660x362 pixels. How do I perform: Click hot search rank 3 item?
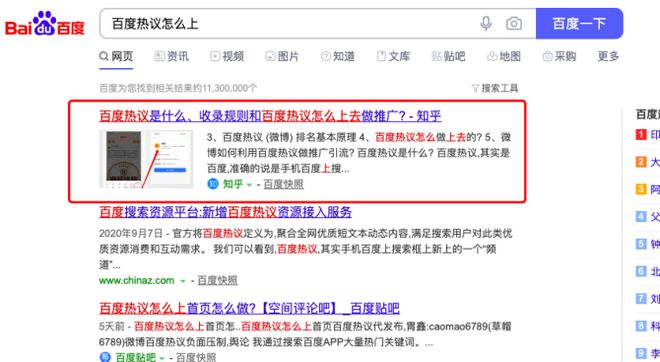pos(647,189)
